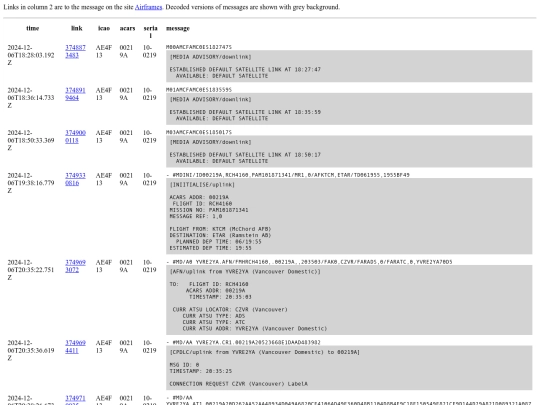Click 'CURR ATSU TYPE: ADS' line
The height and width of the screenshot is (405, 540).
pyautogui.click(x=214, y=316)
